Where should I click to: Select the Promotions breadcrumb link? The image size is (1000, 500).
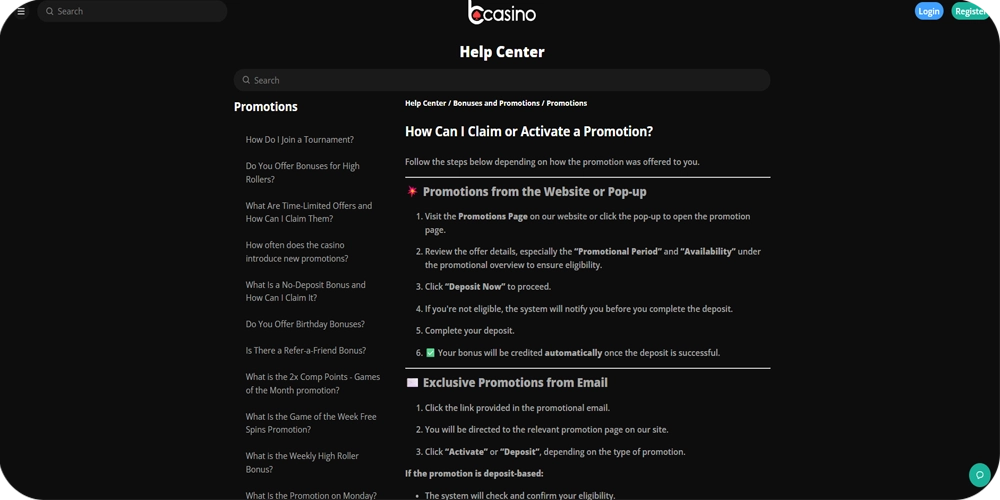click(x=567, y=103)
